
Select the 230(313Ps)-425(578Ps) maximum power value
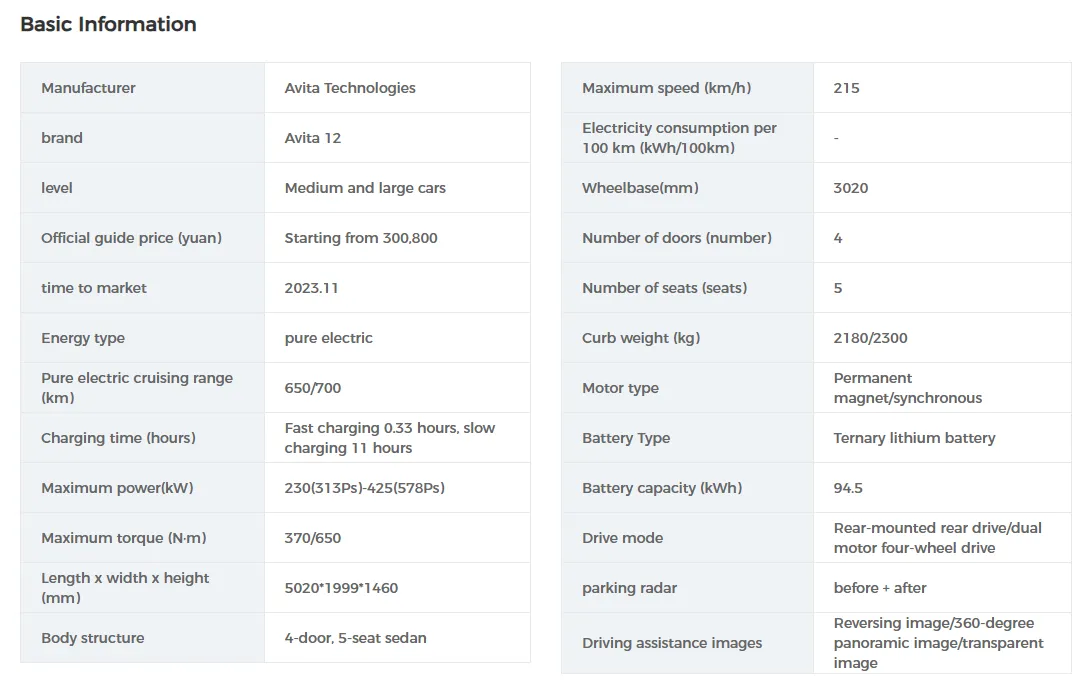tap(364, 488)
